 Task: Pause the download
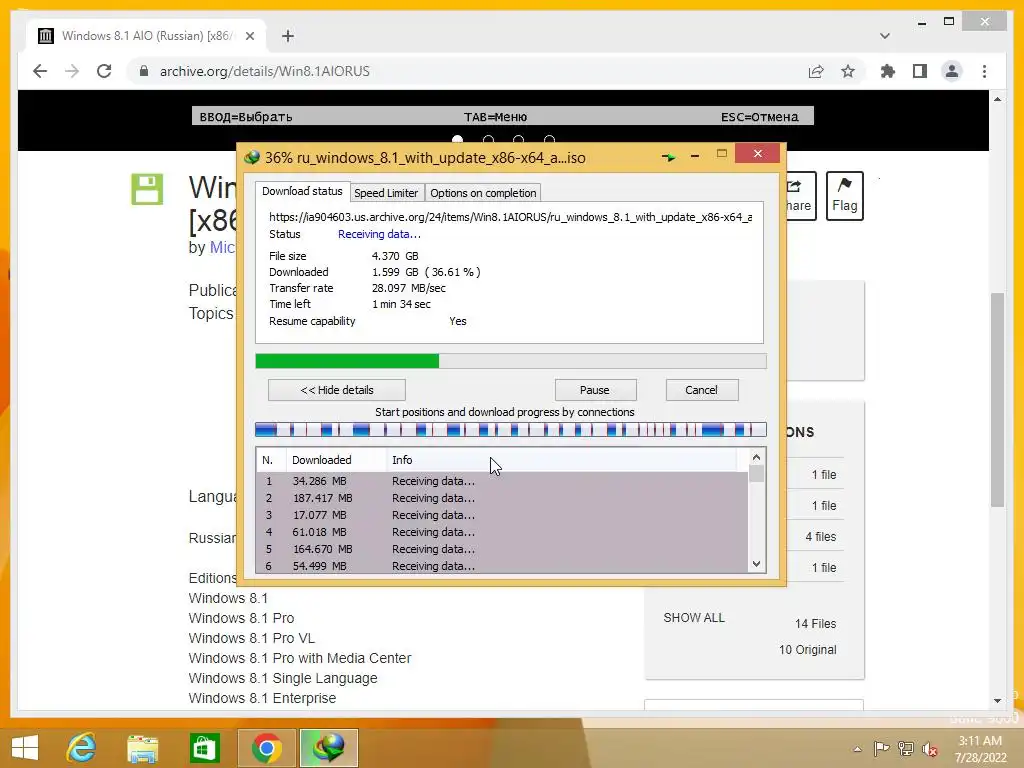[595, 390]
